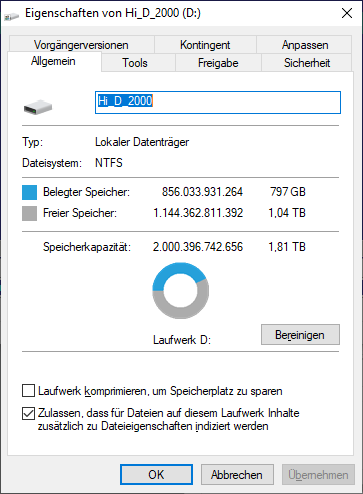Image resolution: width=363 pixels, height=494 pixels.
Task: Click the Belegter Speicher label
Action: (86, 192)
